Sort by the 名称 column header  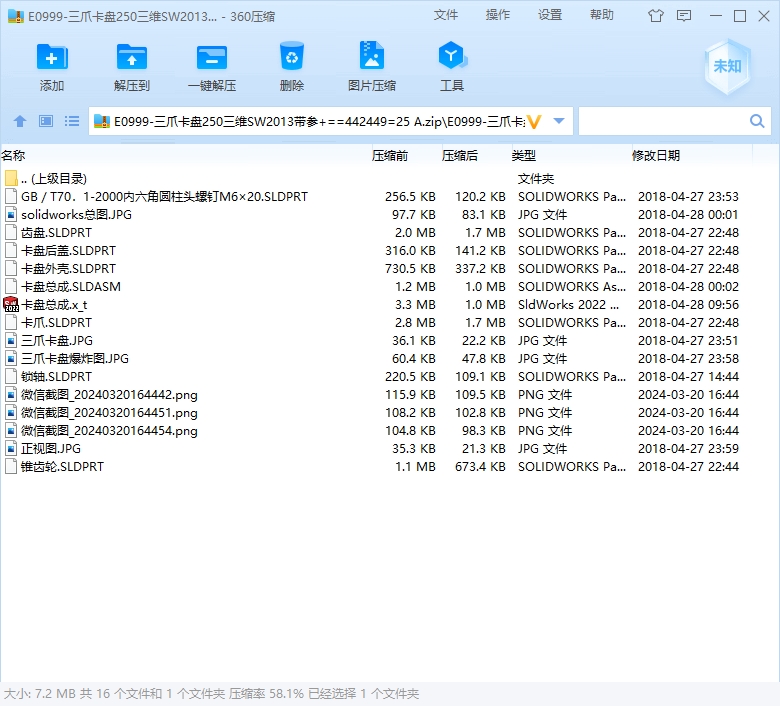(13, 156)
